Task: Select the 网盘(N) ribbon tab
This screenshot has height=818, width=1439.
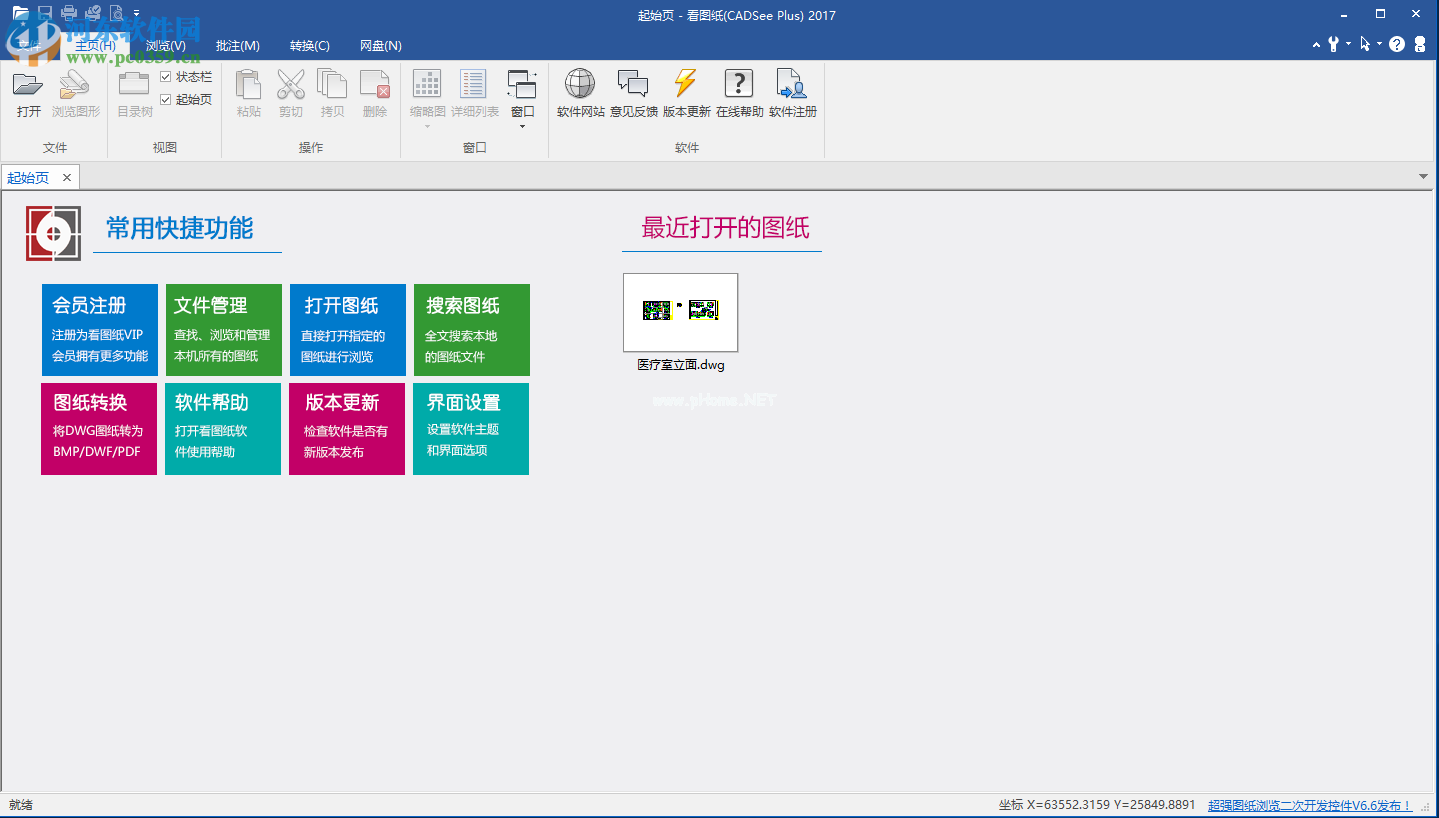Action: coord(381,46)
